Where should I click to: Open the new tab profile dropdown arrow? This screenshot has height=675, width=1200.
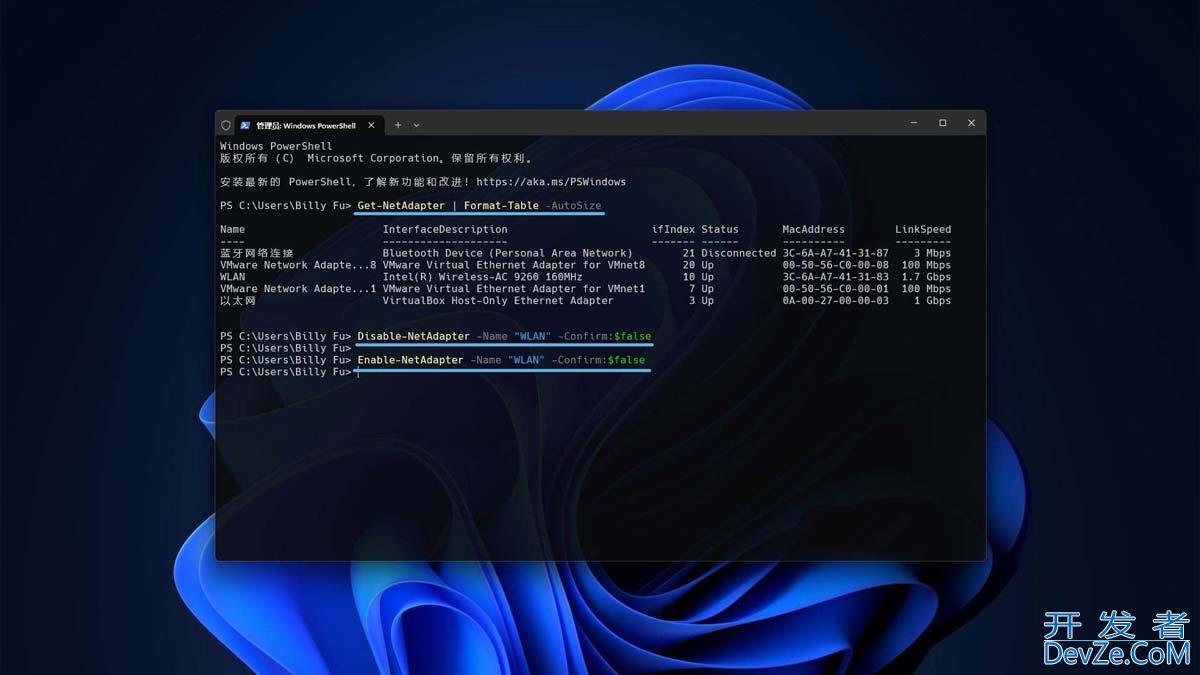pyautogui.click(x=416, y=125)
